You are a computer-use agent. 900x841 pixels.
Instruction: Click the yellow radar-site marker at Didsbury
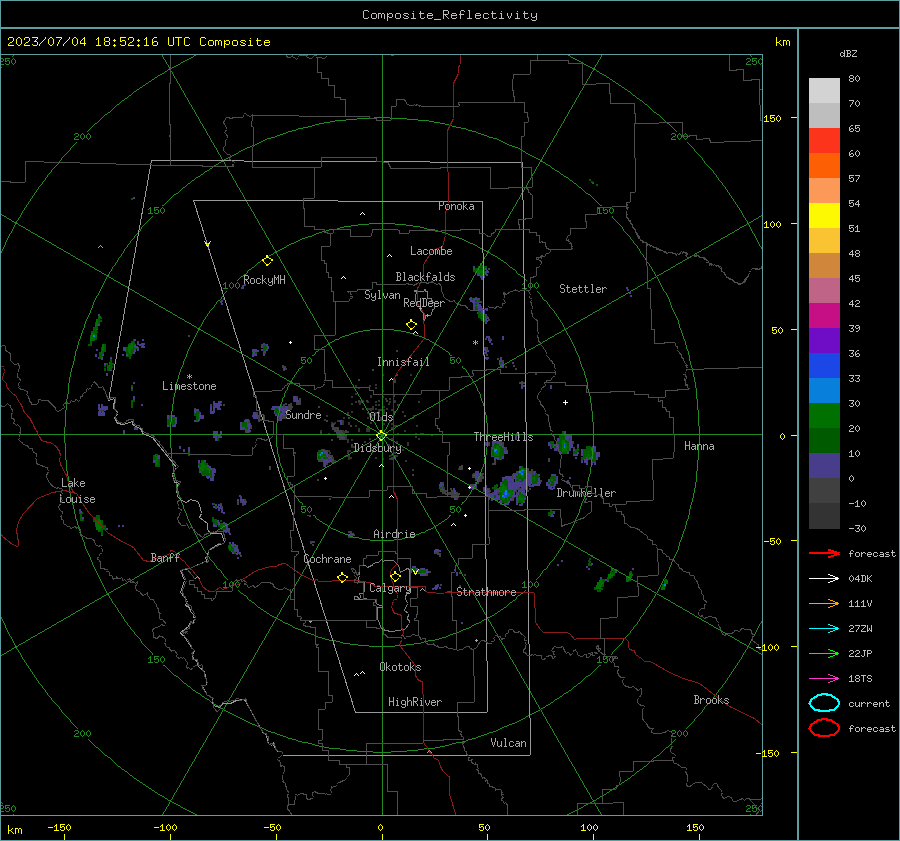pos(381,436)
